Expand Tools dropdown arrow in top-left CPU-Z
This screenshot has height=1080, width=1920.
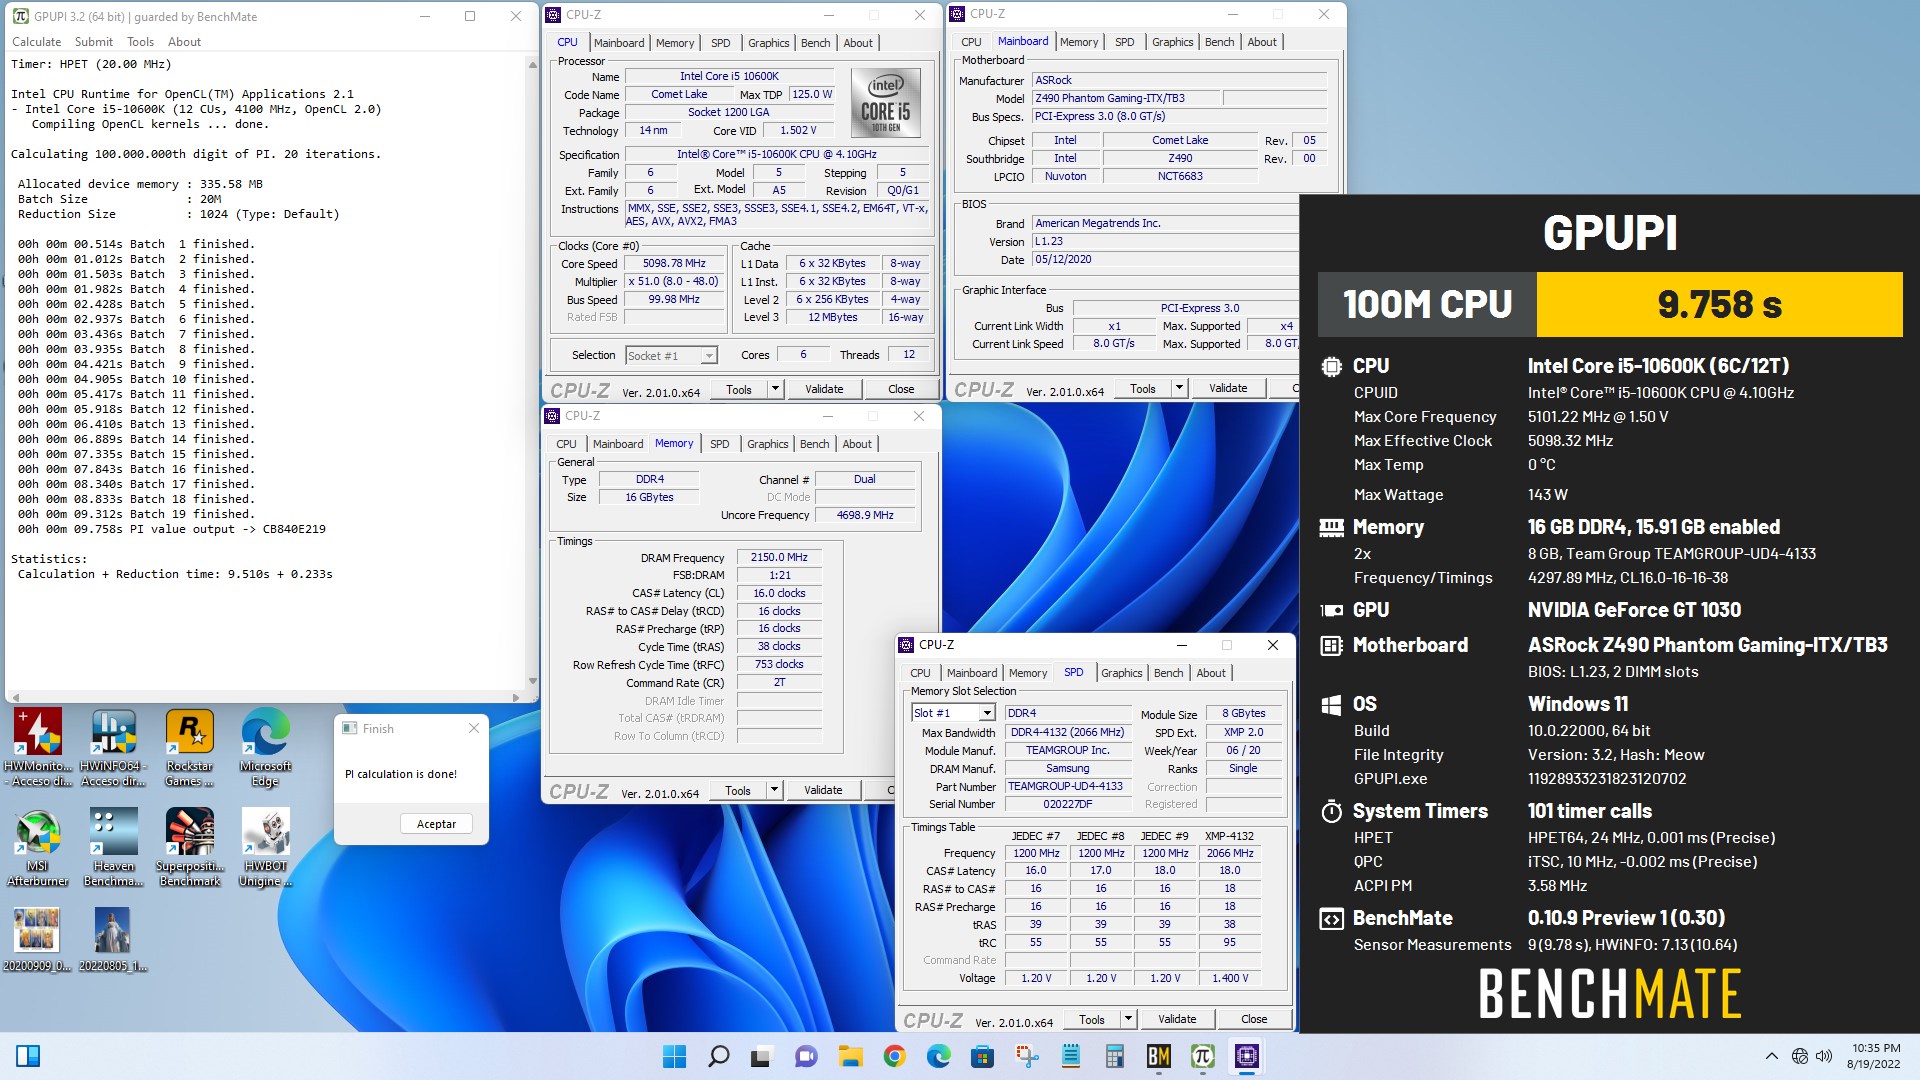[775, 389]
